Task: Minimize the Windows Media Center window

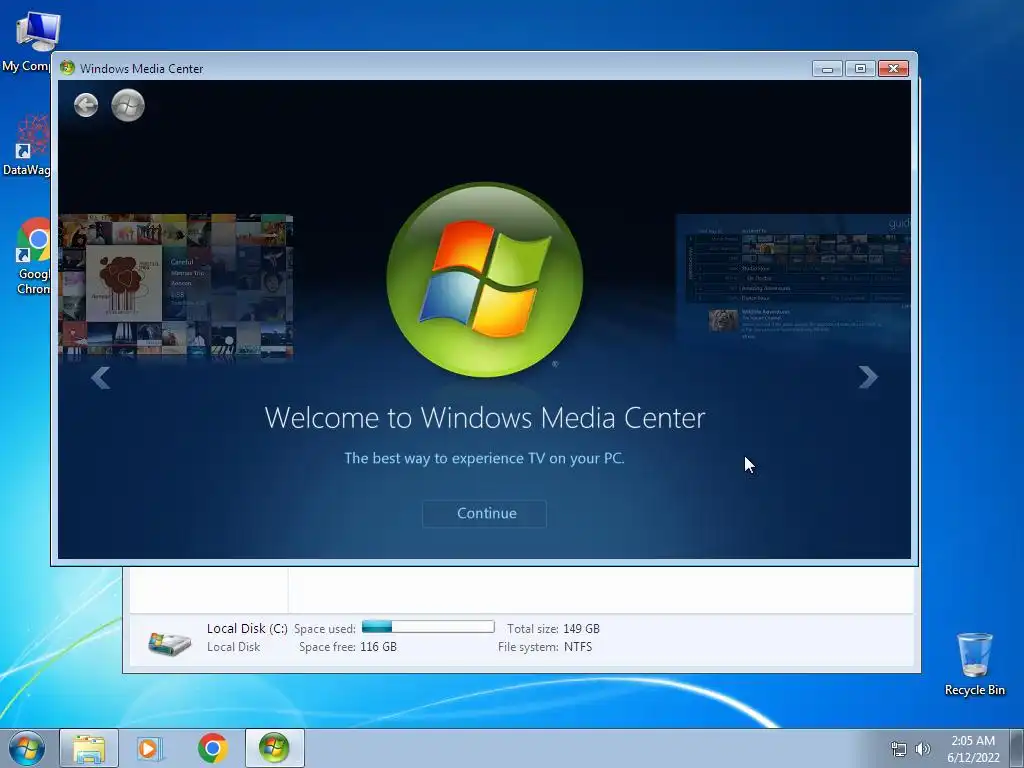Action: [x=827, y=69]
